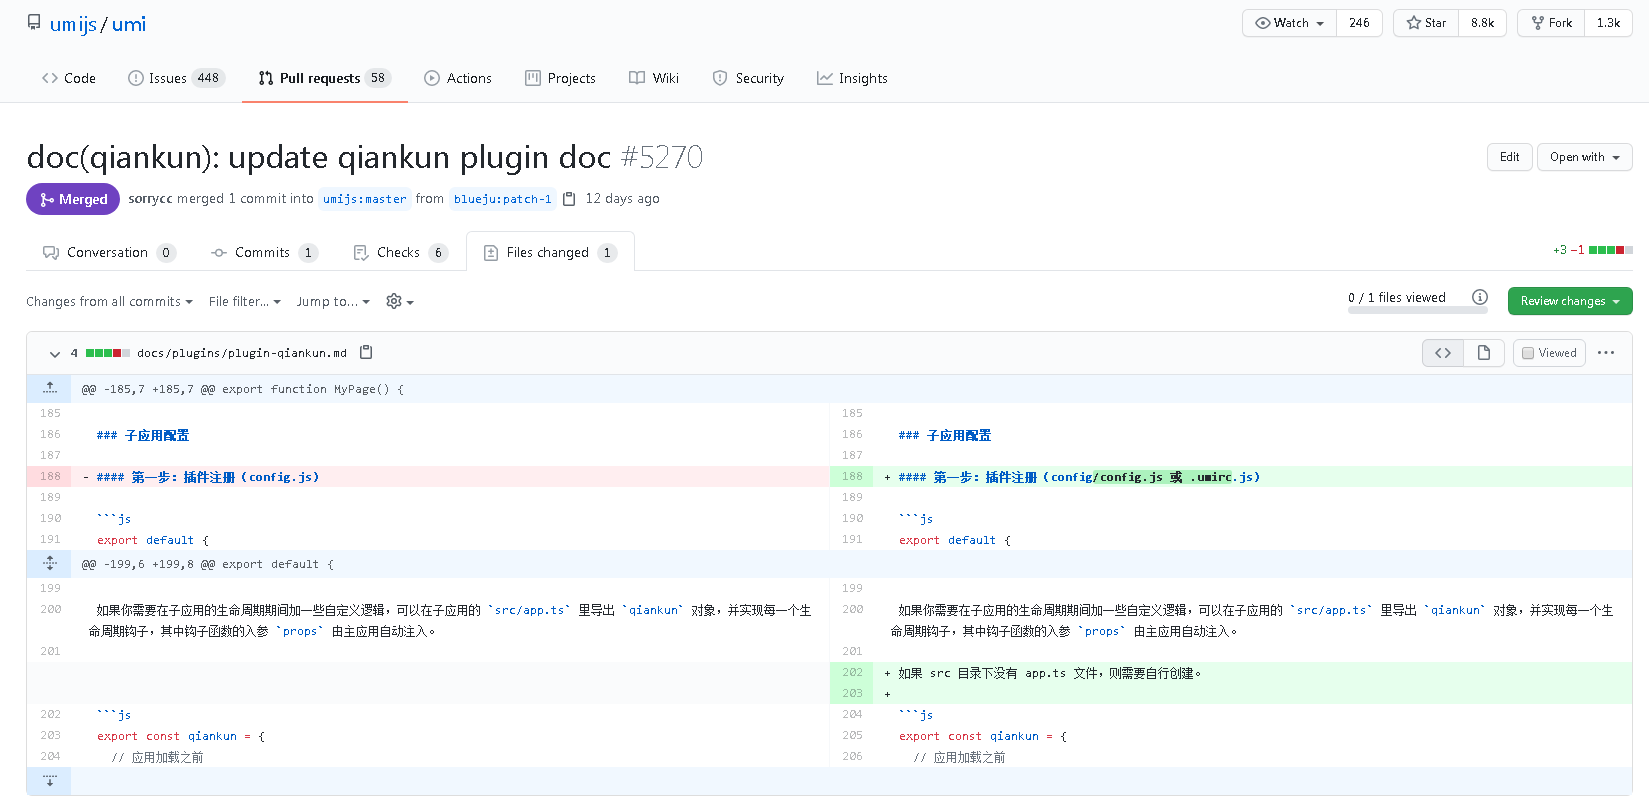Open the Open with dropdown
The height and width of the screenshot is (802, 1649).
click(x=1585, y=157)
